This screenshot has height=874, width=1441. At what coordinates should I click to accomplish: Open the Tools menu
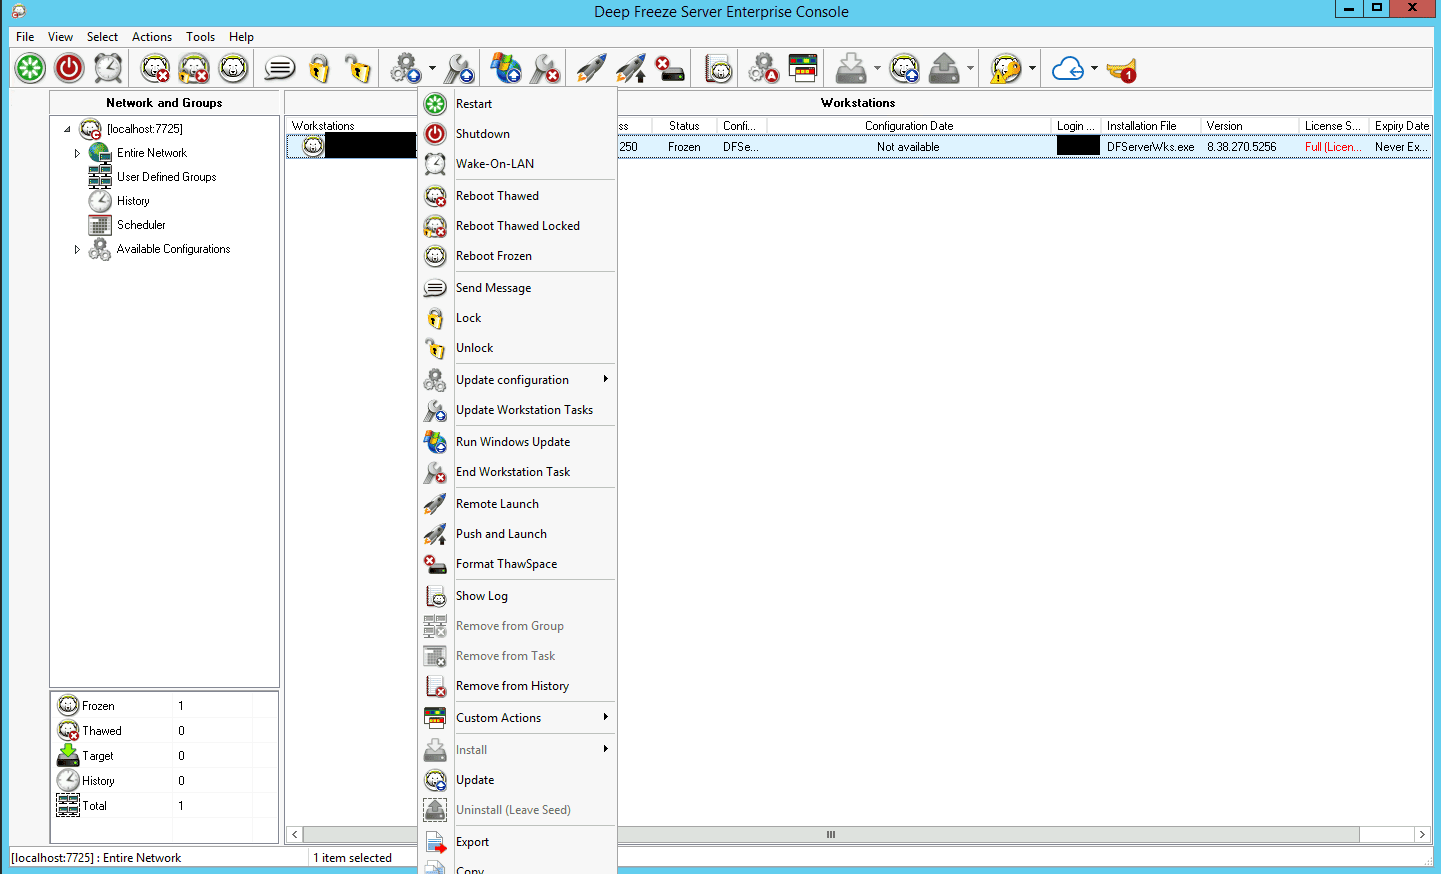click(x=200, y=37)
